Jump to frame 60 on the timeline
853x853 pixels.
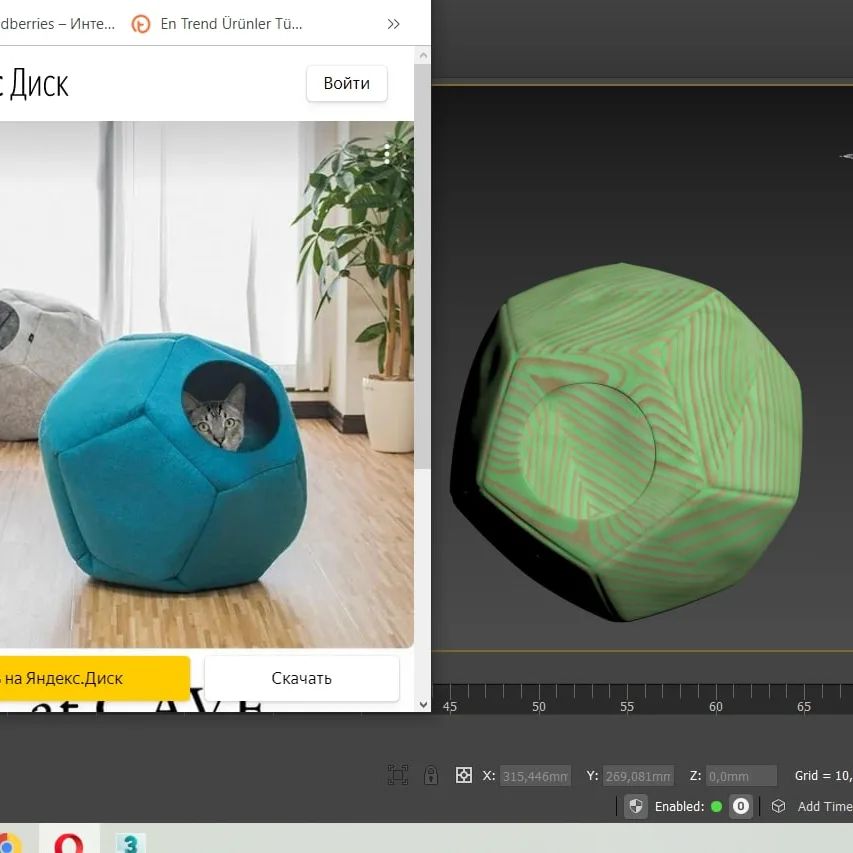(715, 706)
